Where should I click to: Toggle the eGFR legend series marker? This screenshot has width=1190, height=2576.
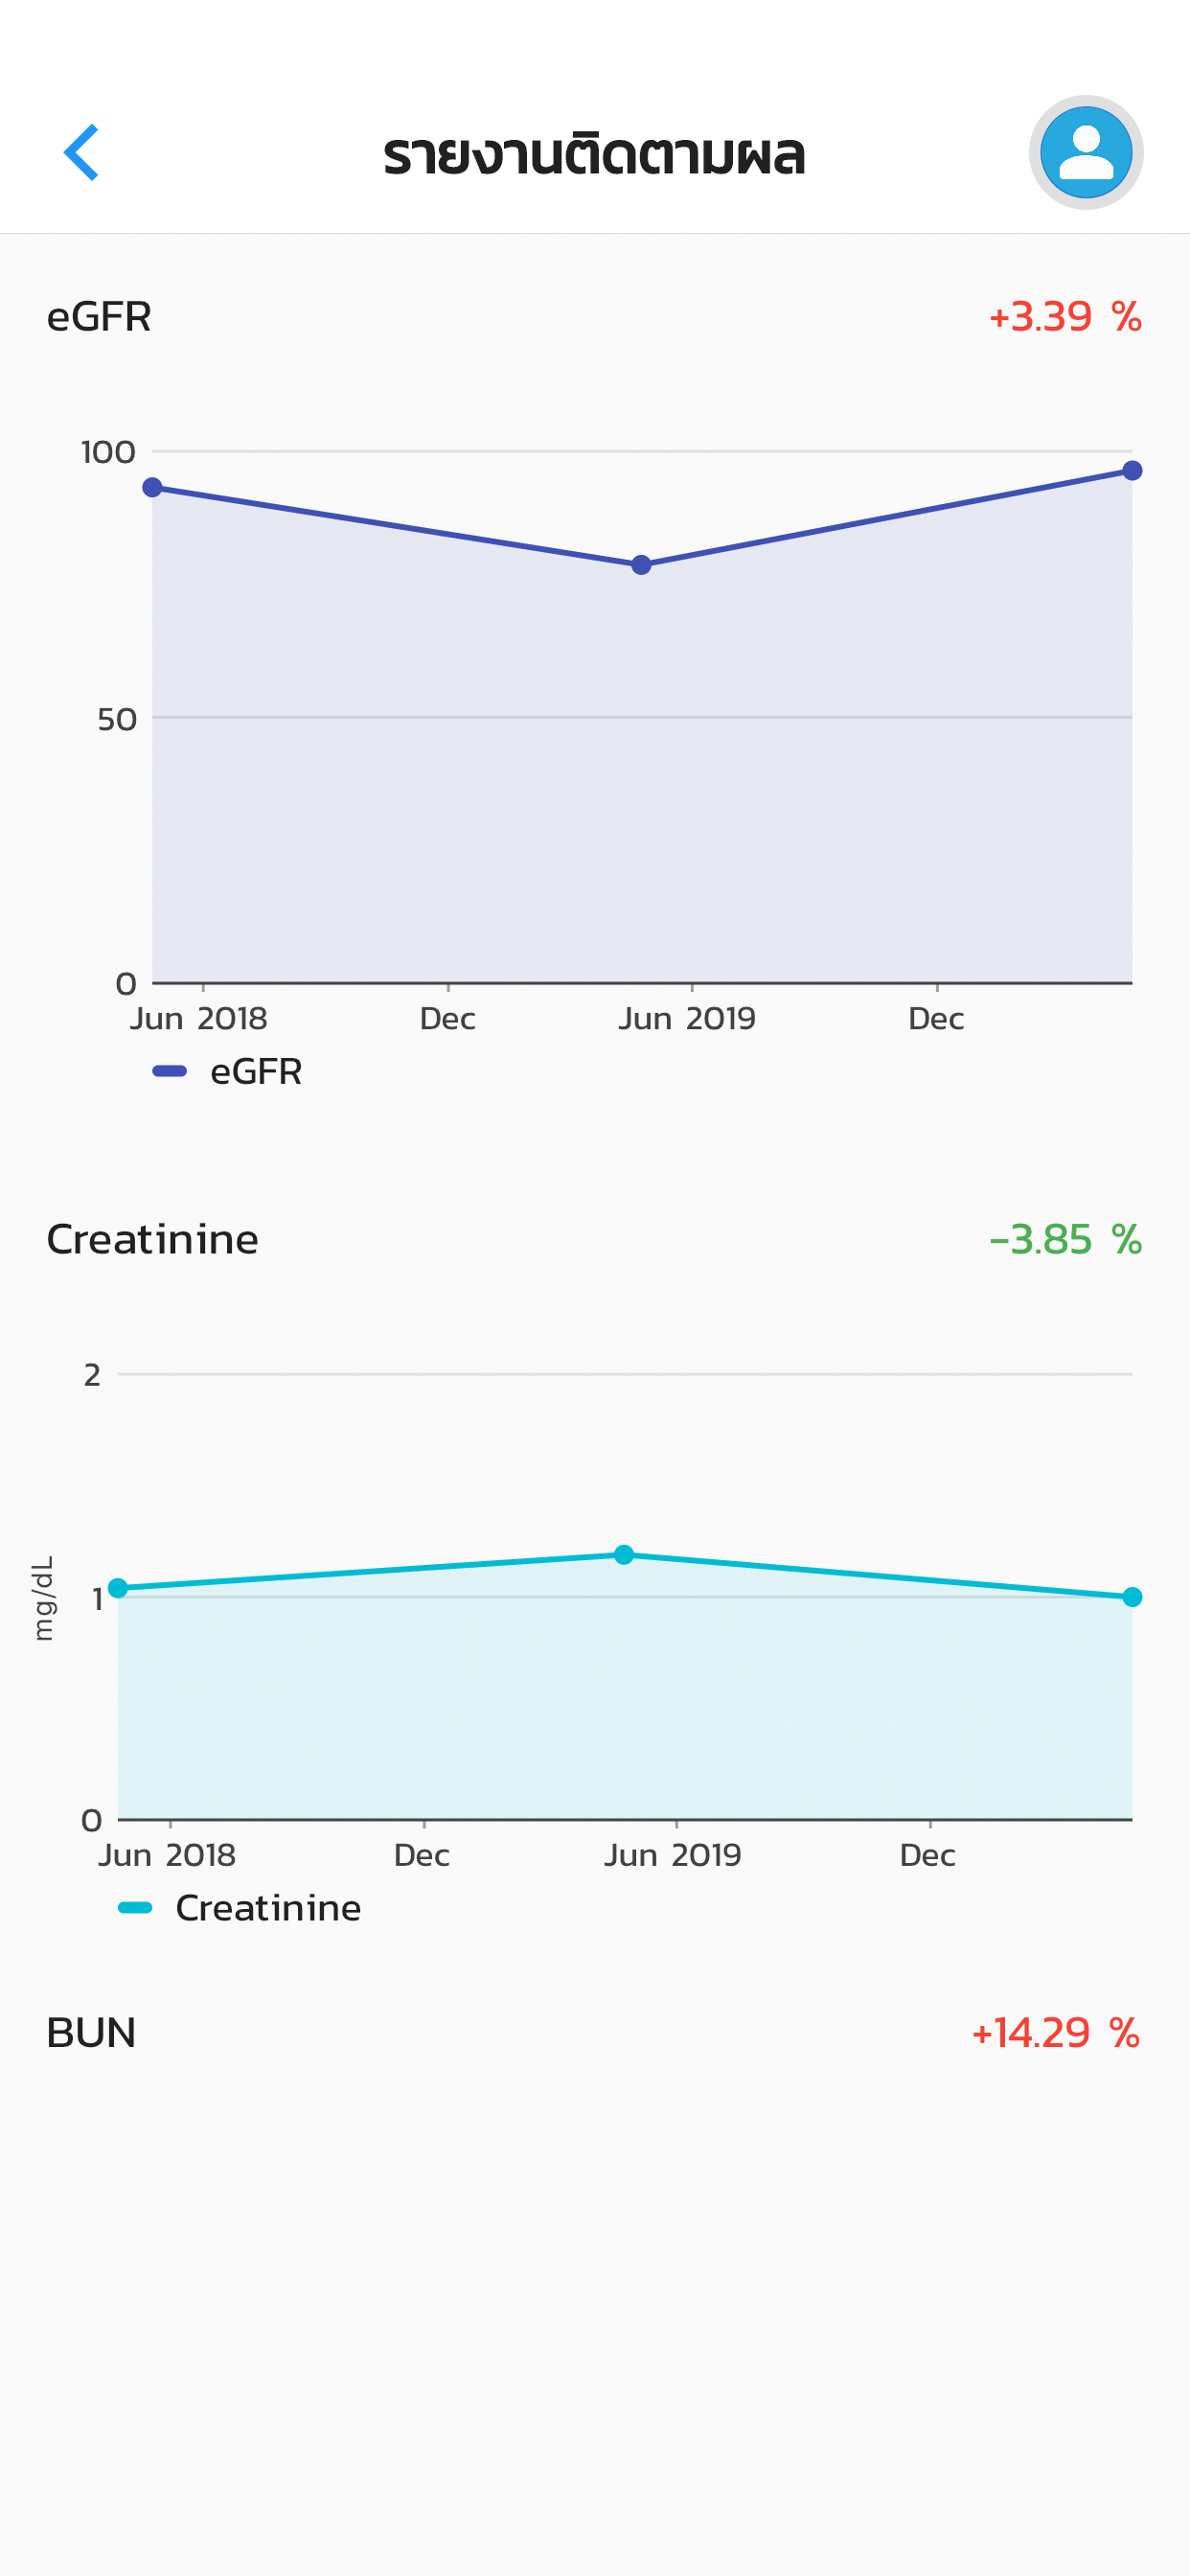pyautogui.click(x=170, y=1071)
